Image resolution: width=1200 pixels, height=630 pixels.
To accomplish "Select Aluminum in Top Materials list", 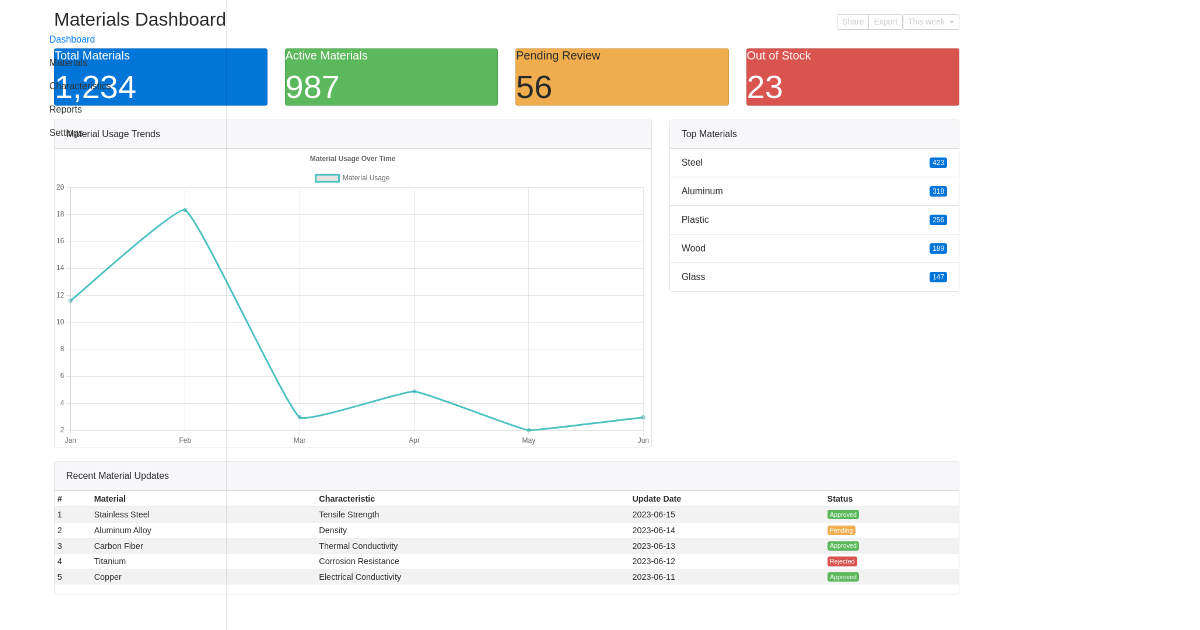I will tap(814, 191).
